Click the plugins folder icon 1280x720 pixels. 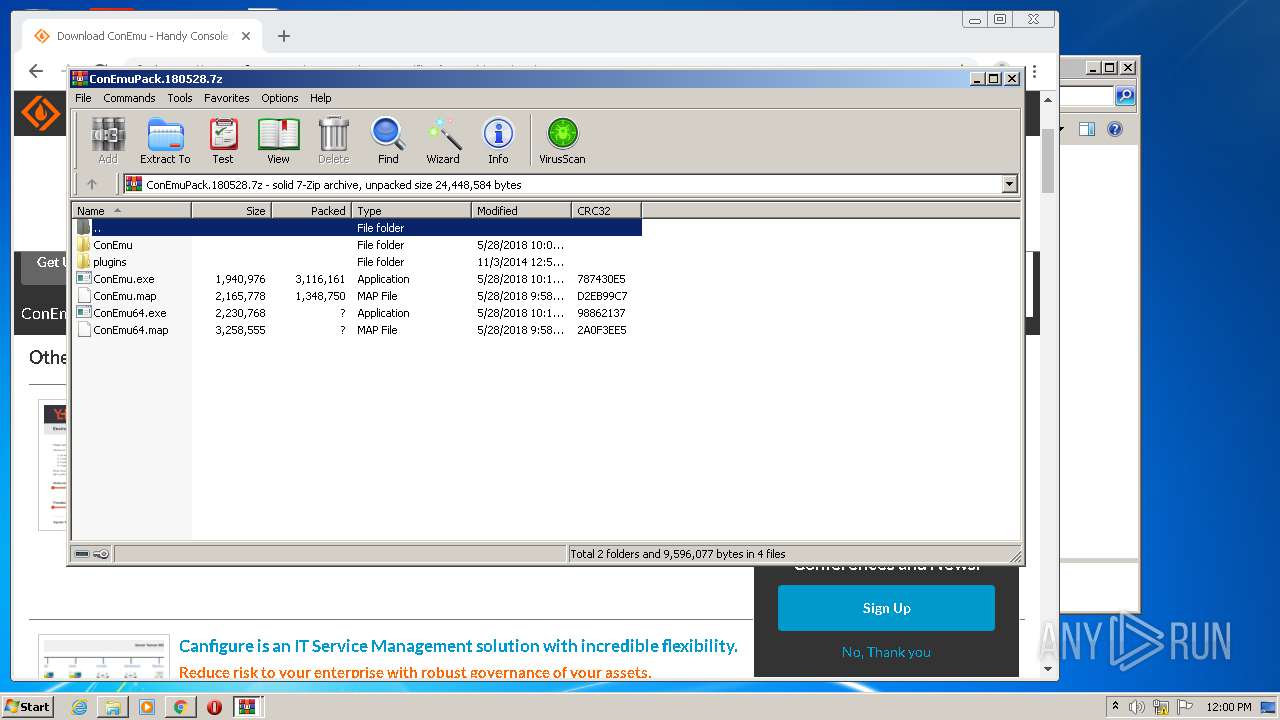click(84, 262)
